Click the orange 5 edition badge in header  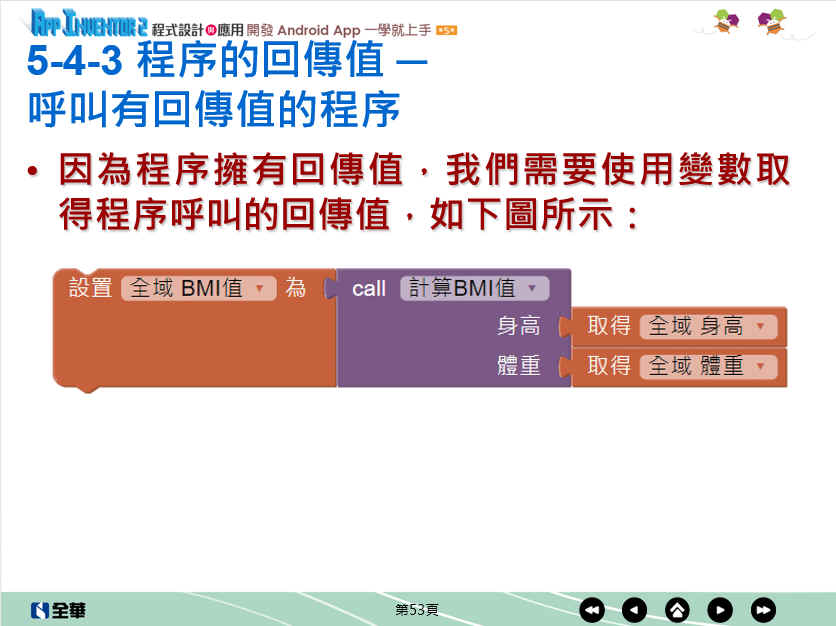coord(446,30)
